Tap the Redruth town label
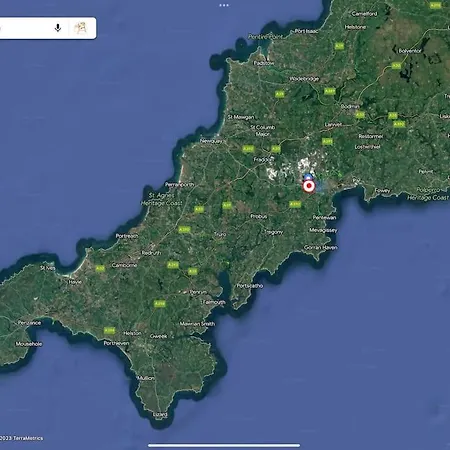This screenshot has width=450, height=450. 151,253
